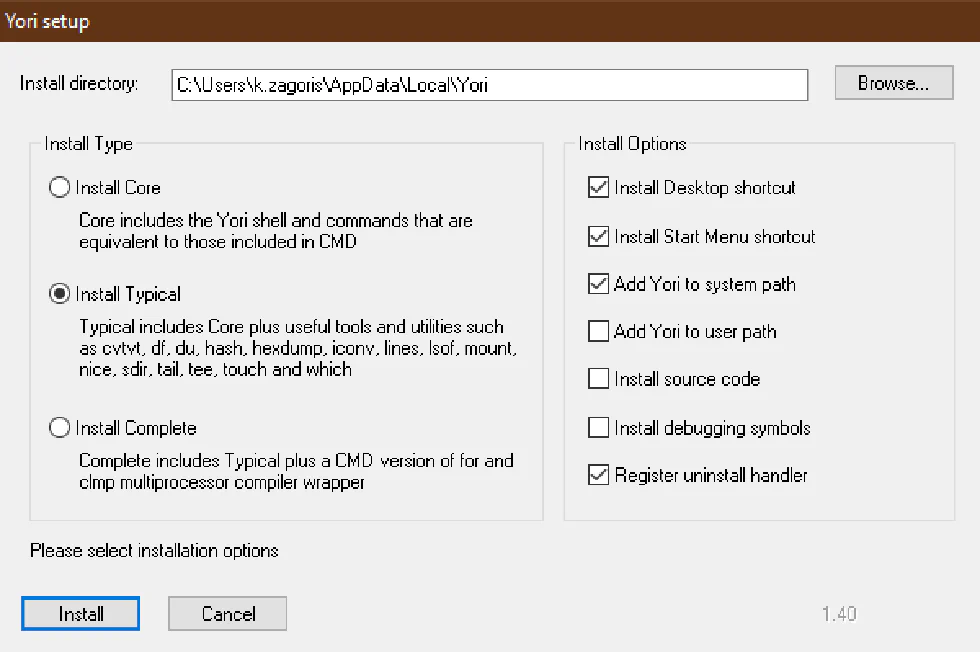This screenshot has width=980, height=652.
Task: Click the Yori setup title bar
Action: [490, 21]
